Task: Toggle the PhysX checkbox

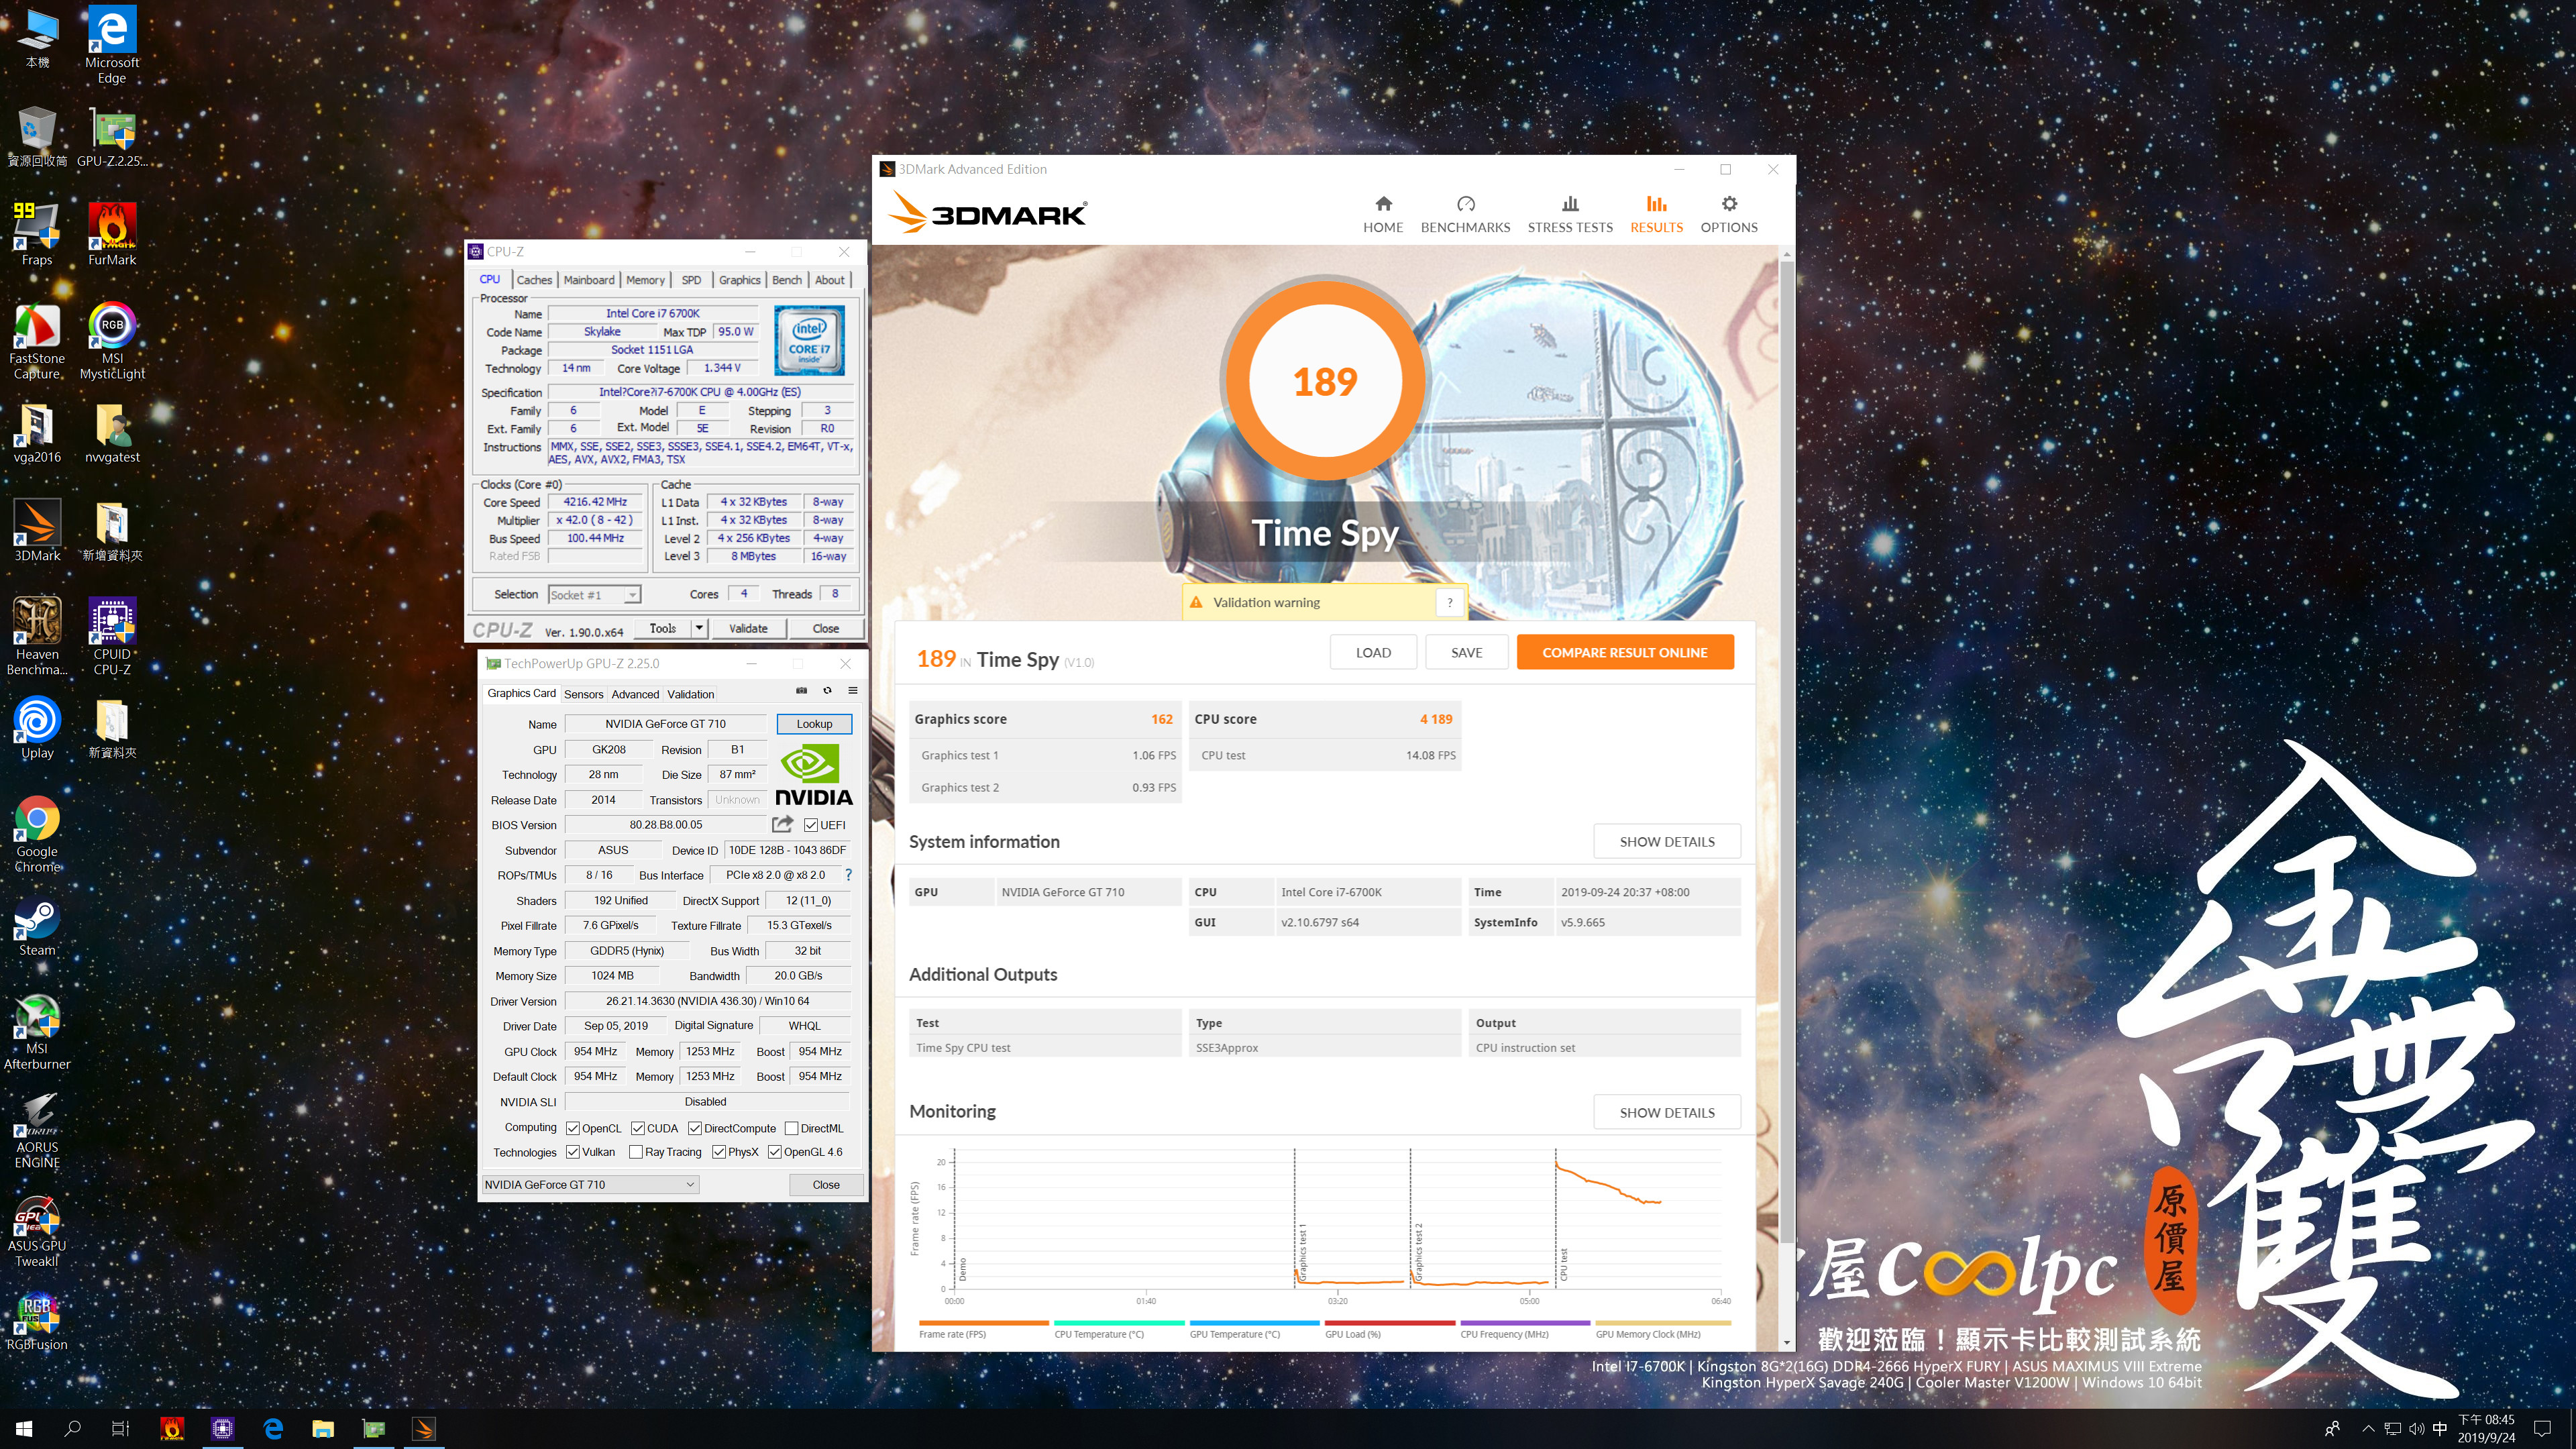Action: [x=719, y=1152]
